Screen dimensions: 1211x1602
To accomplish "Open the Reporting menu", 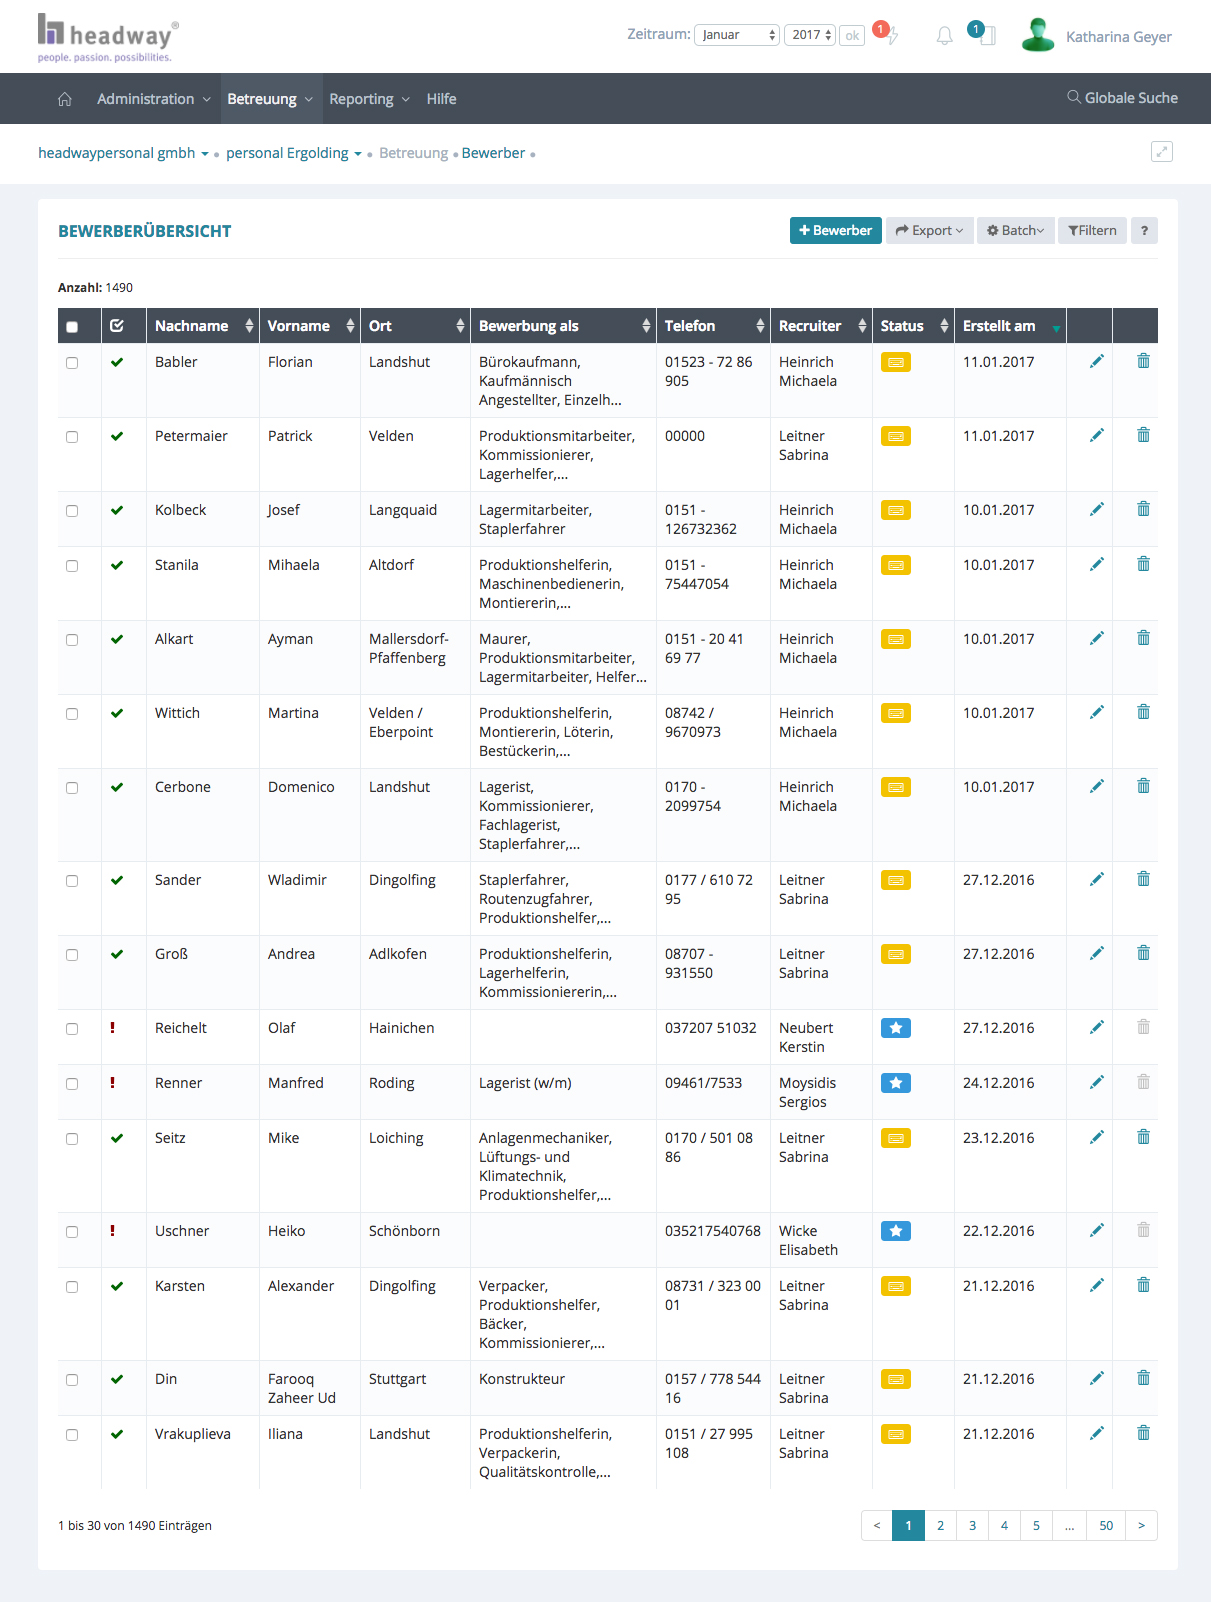I will pyautogui.click(x=369, y=99).
